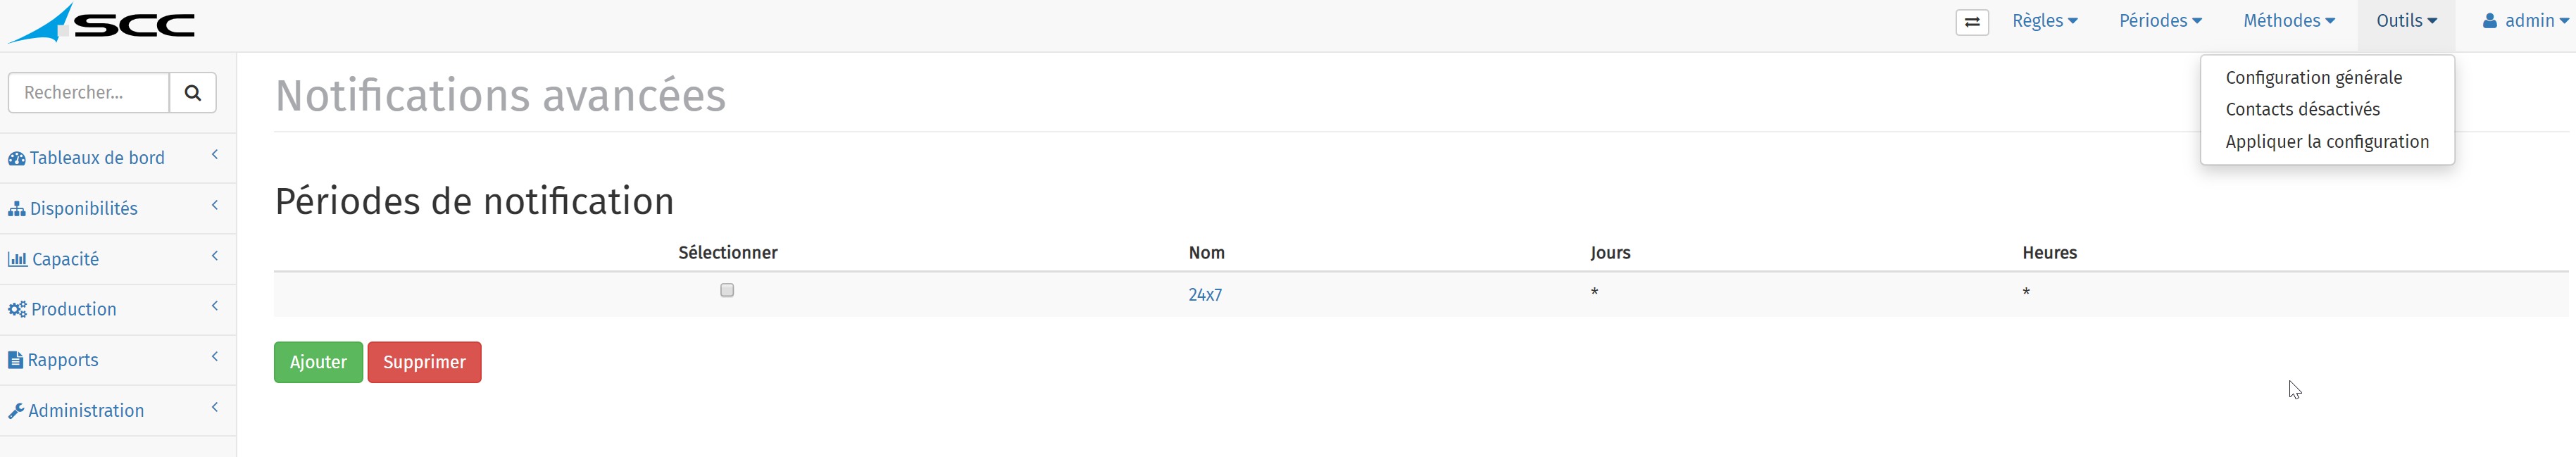The height and width of the screenshot is (457, 2576).
Task: Open the Méthodes dropdown menu
Action: [2289, 21]
